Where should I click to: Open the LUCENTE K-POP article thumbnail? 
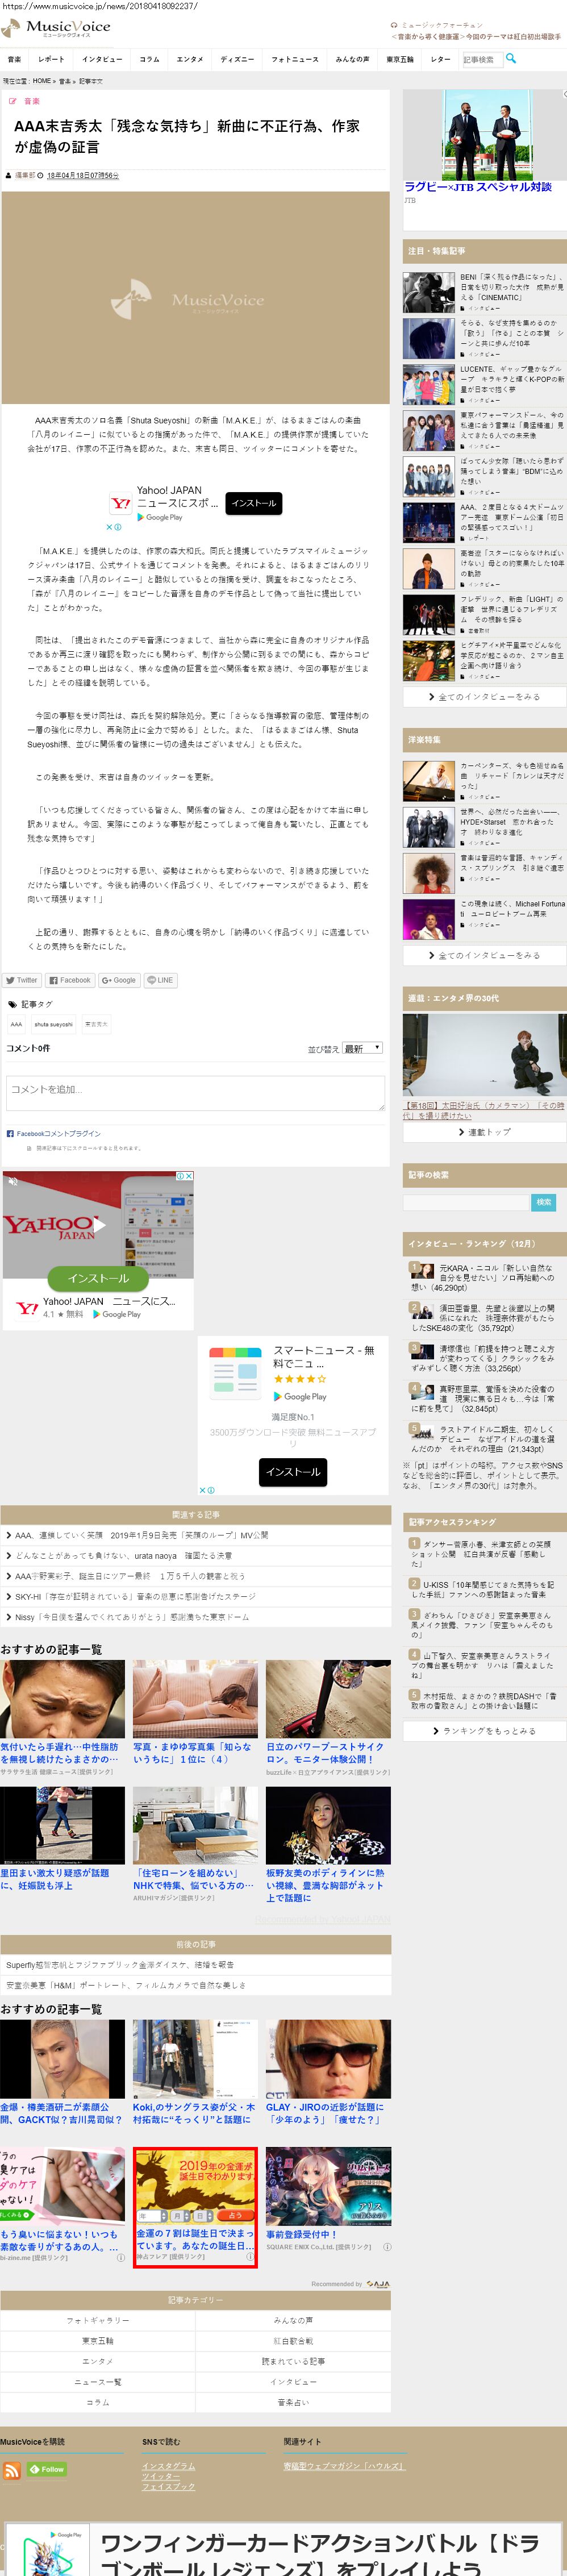coord(429,384)
